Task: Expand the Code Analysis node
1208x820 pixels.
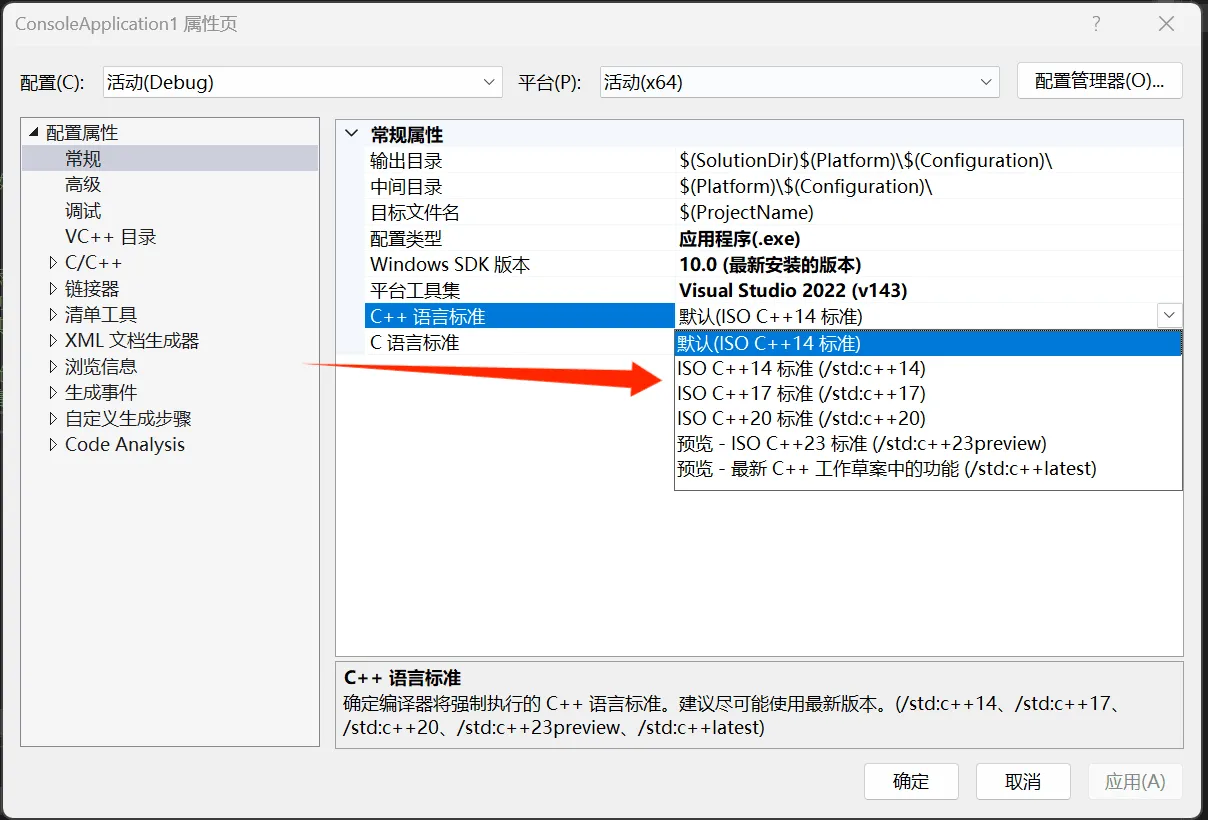Action: pos(54,445)
